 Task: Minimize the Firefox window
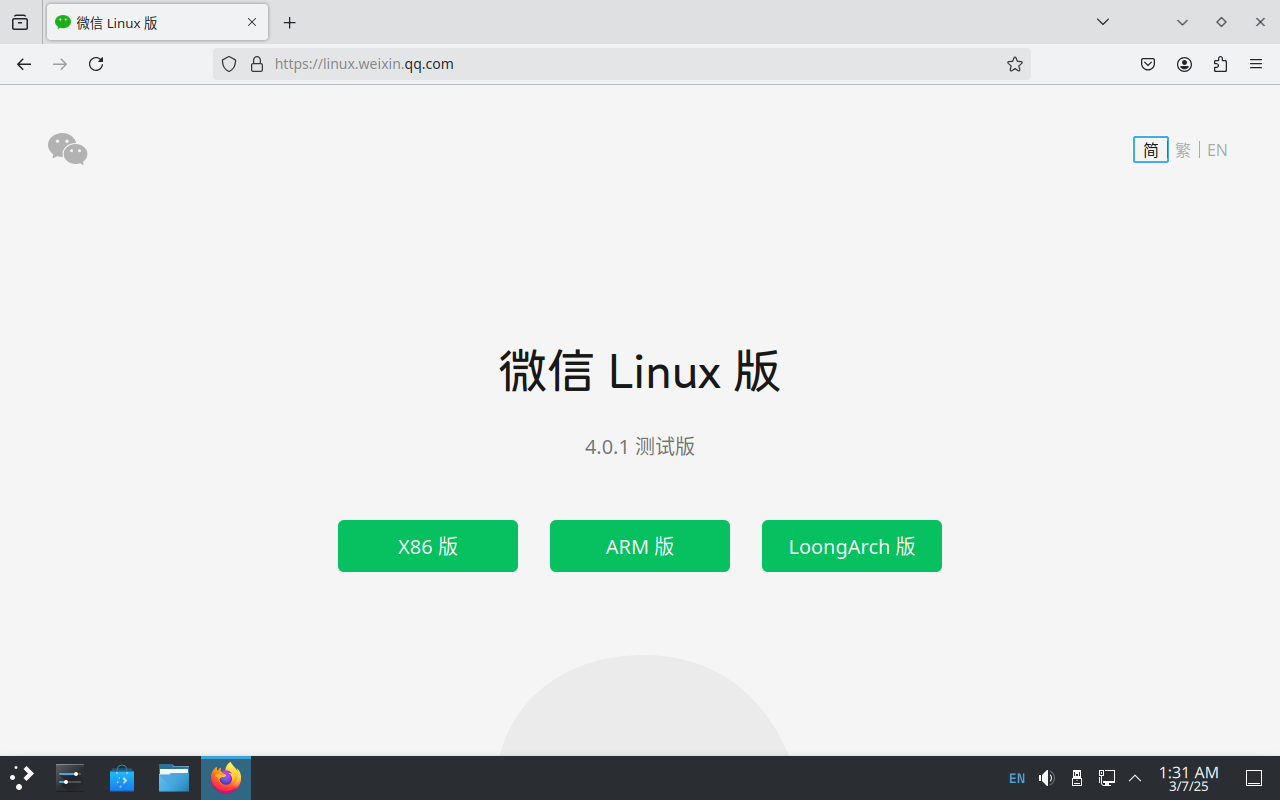click(x=1182, y=22)
